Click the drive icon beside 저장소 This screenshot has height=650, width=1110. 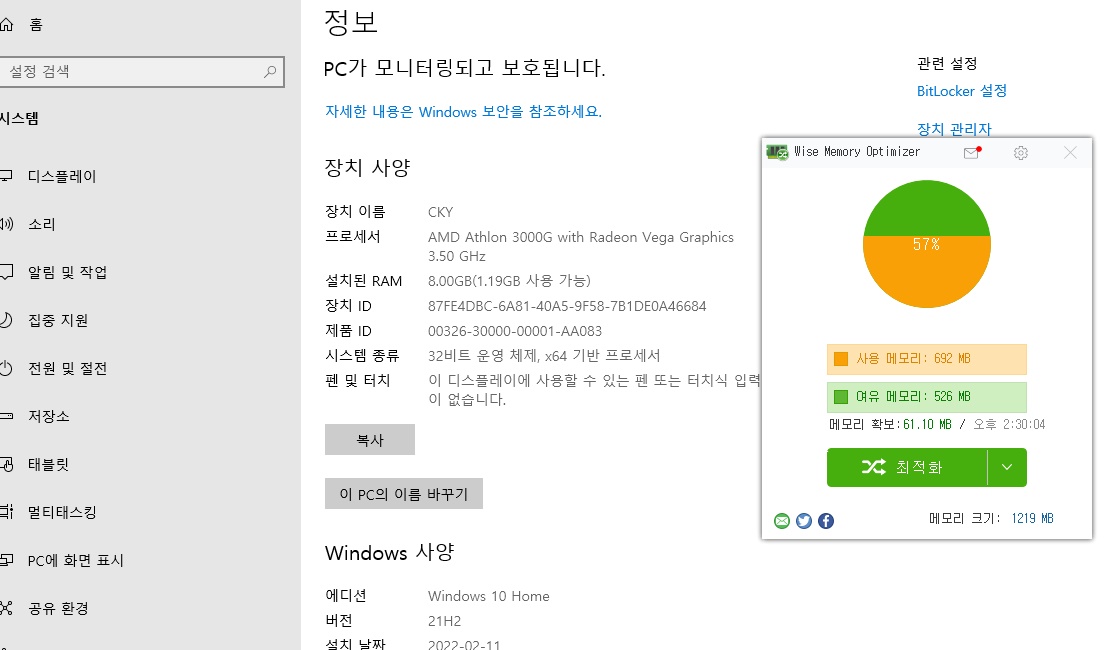click(6, 416)
